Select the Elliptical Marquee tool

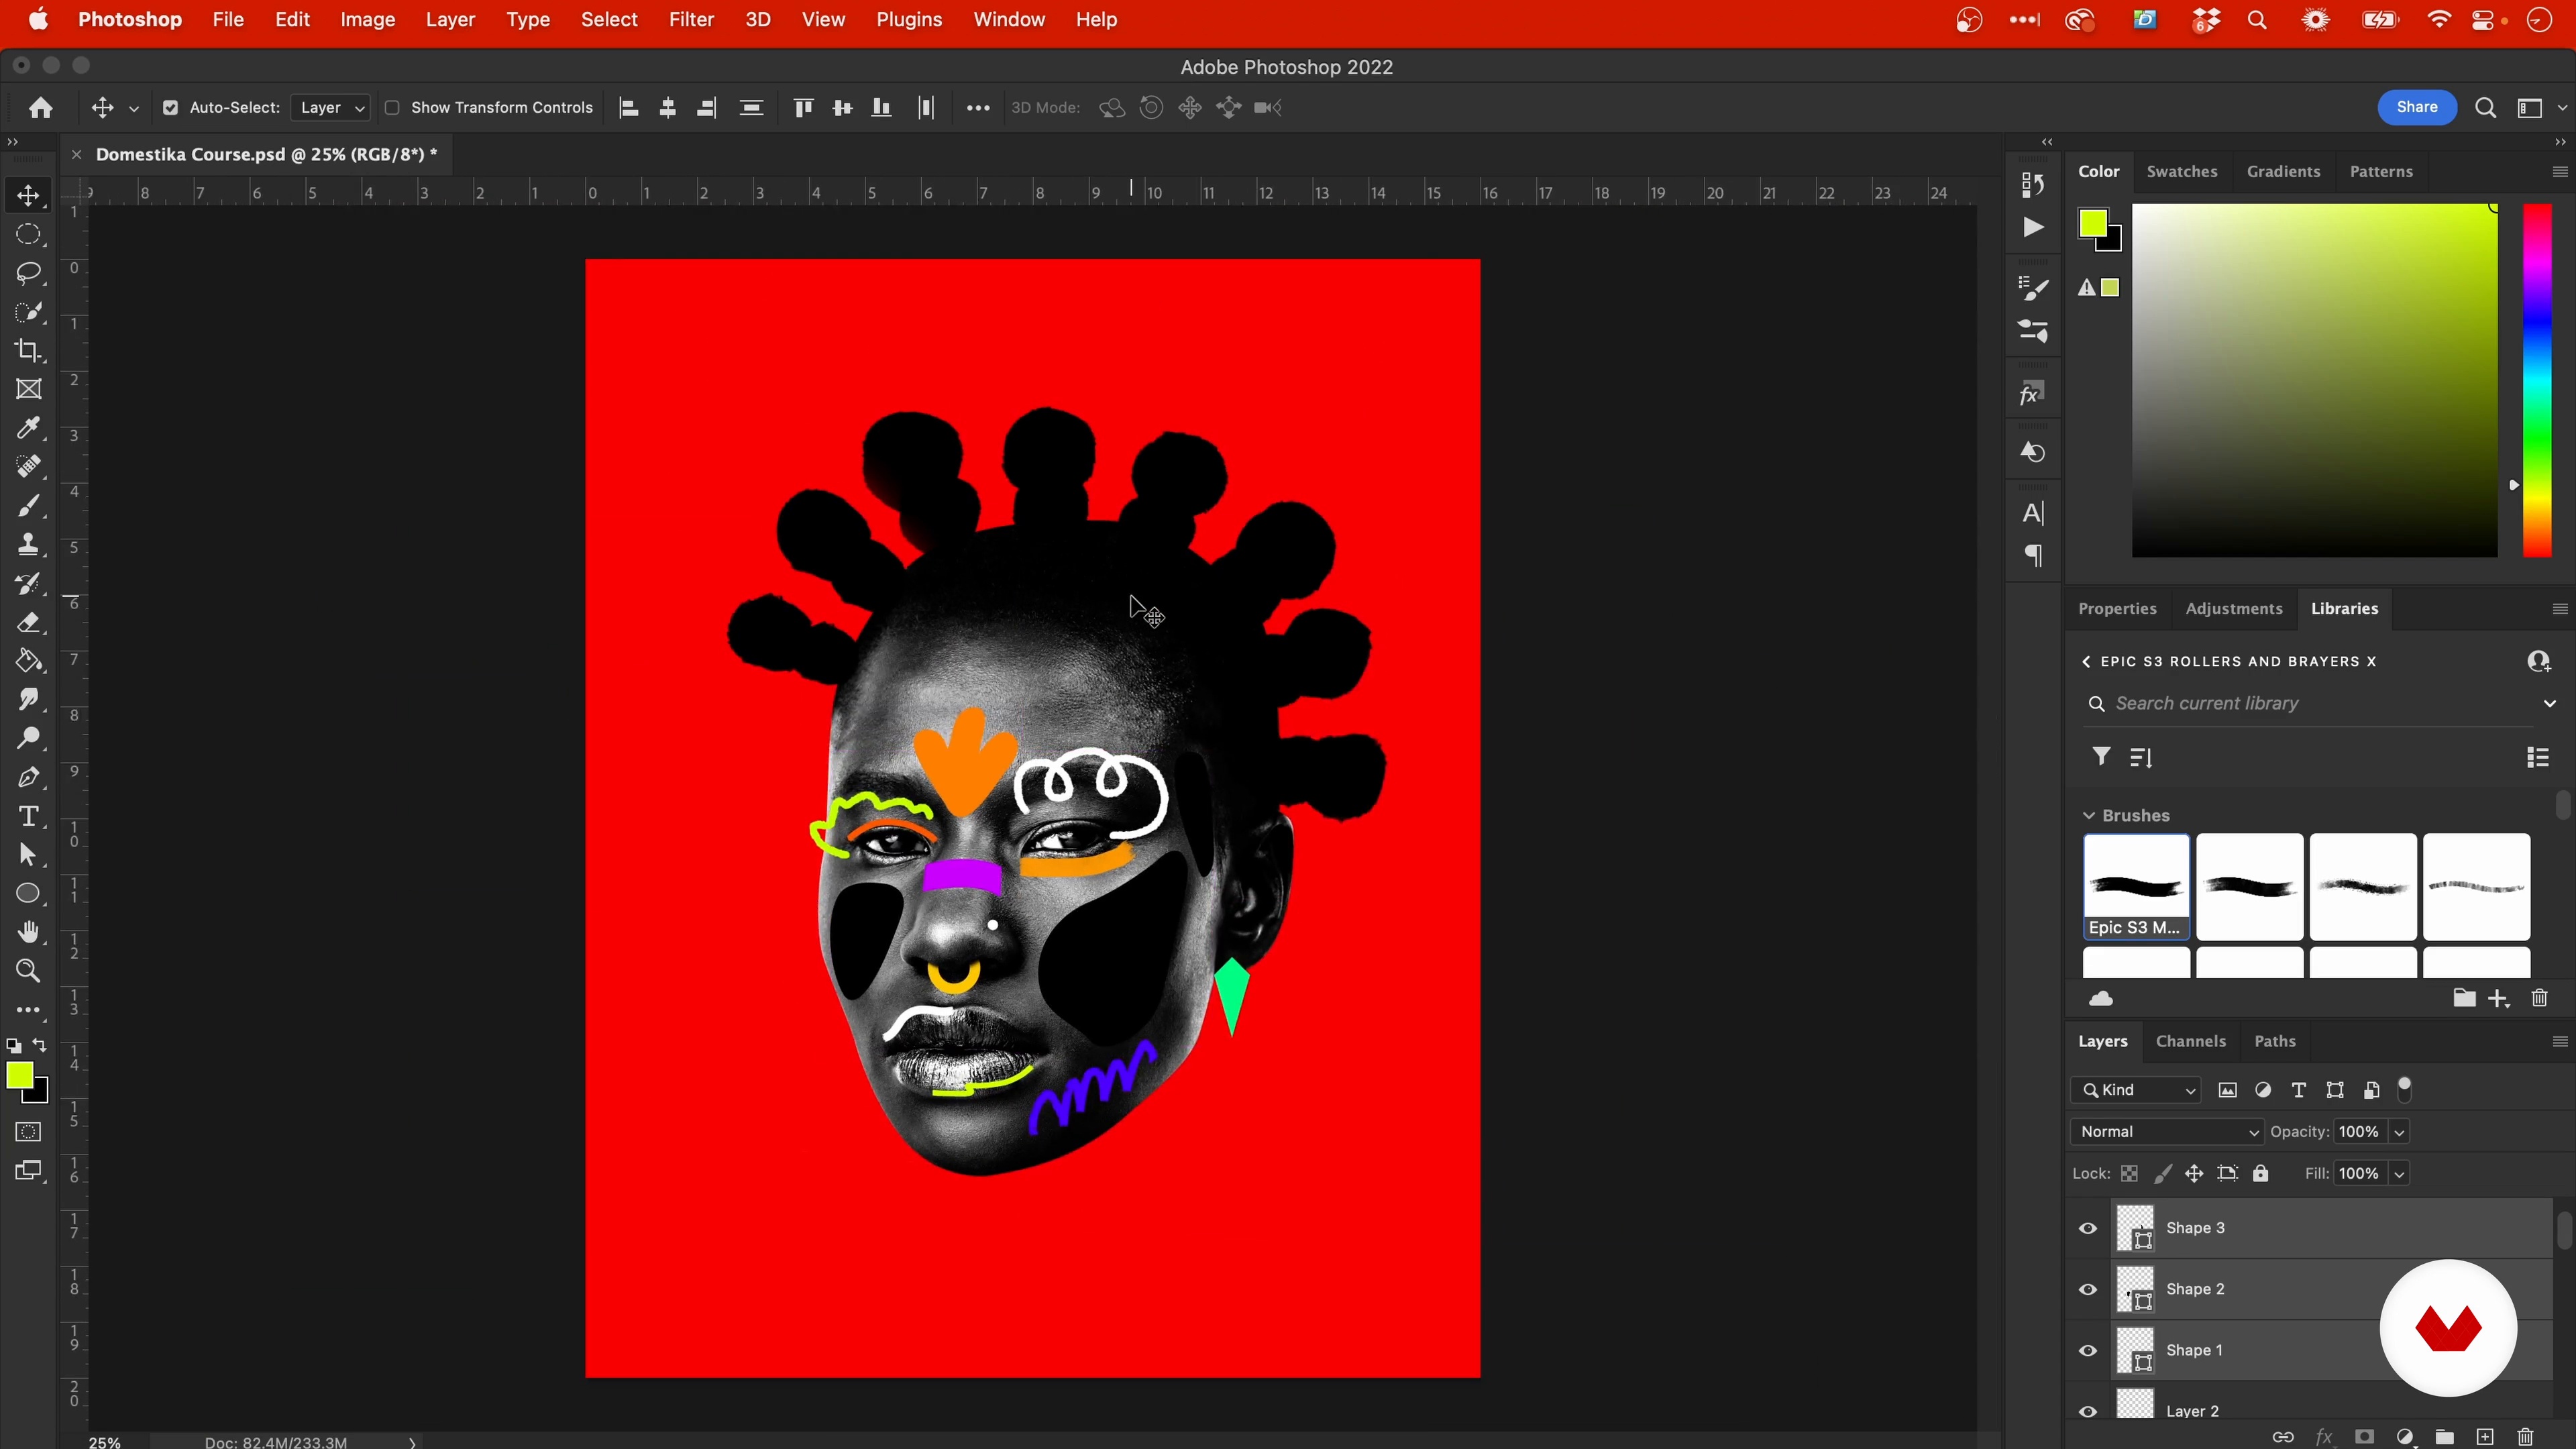tap(28, 234)
